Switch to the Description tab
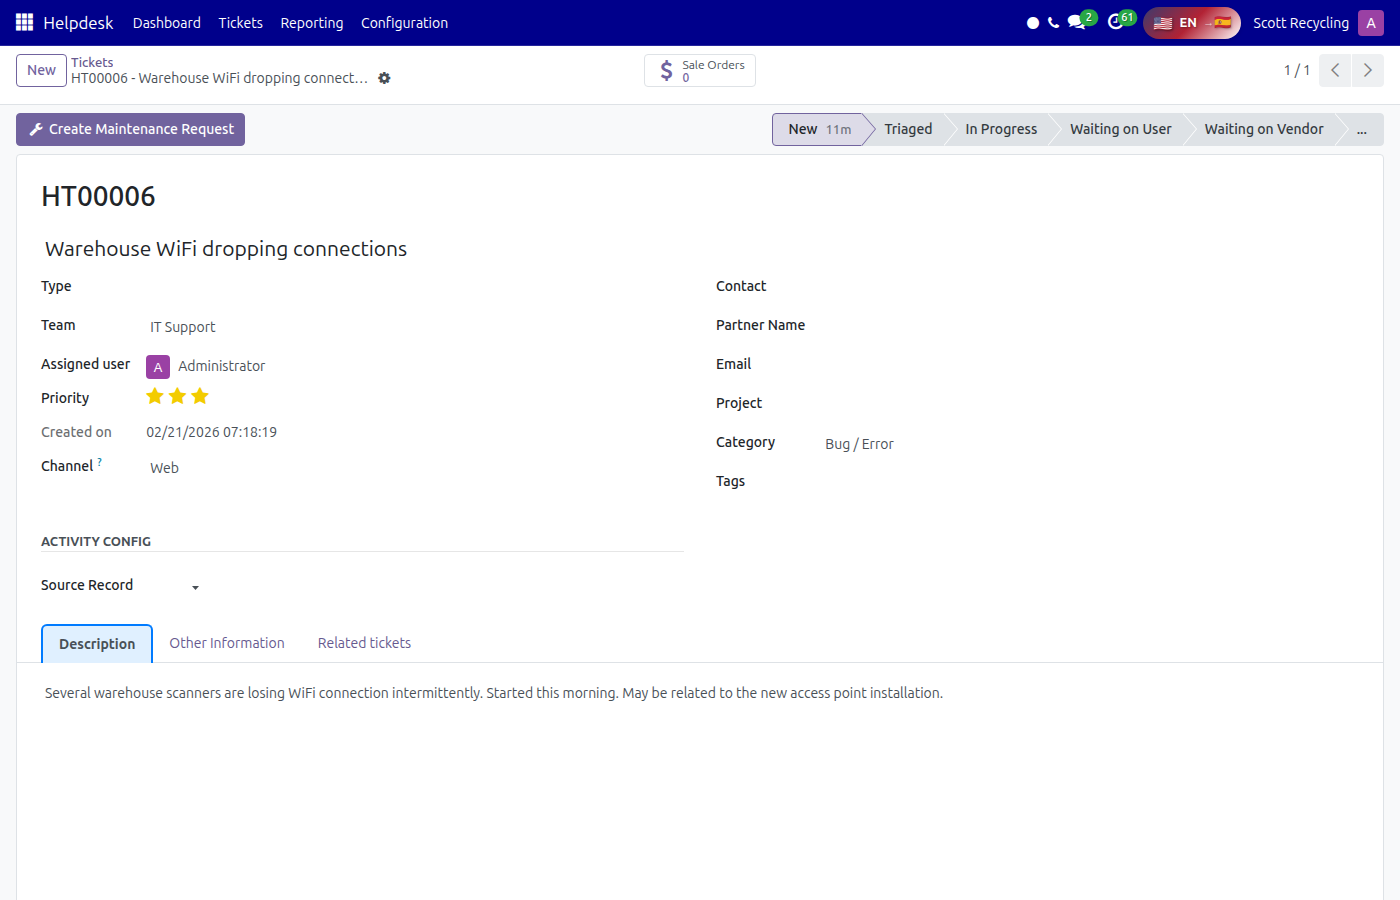Viewport: 1400px width, 900px height. 97,644
